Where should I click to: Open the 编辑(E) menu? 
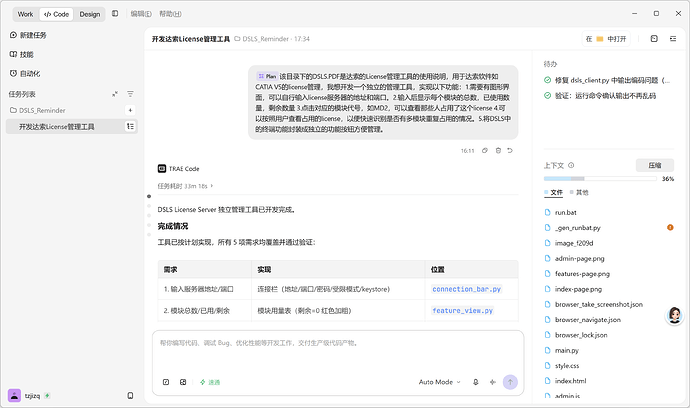tap(141, 14)
